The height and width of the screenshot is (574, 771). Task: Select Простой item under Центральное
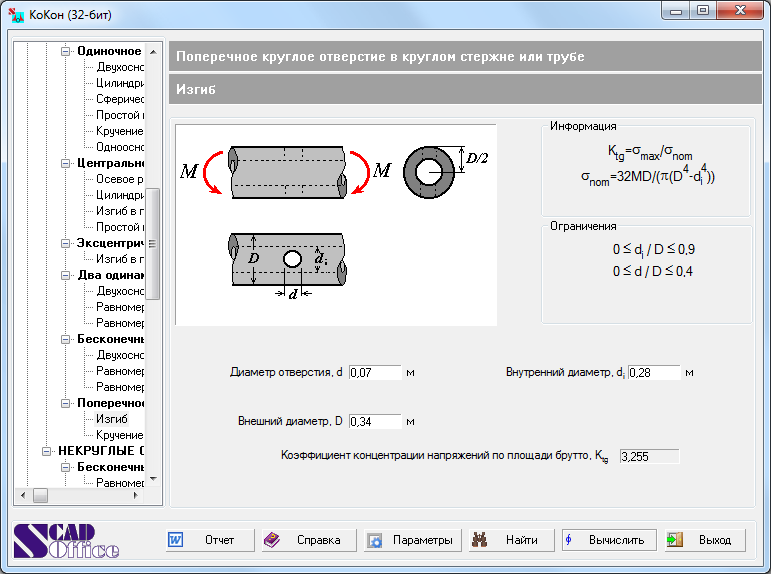119,227
